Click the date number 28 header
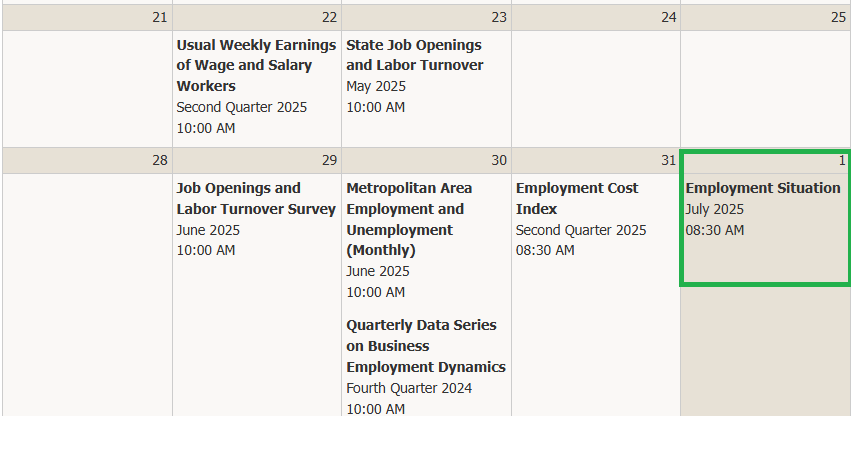The height and width of the screenshot is (466, 851). tap(160, 160)
